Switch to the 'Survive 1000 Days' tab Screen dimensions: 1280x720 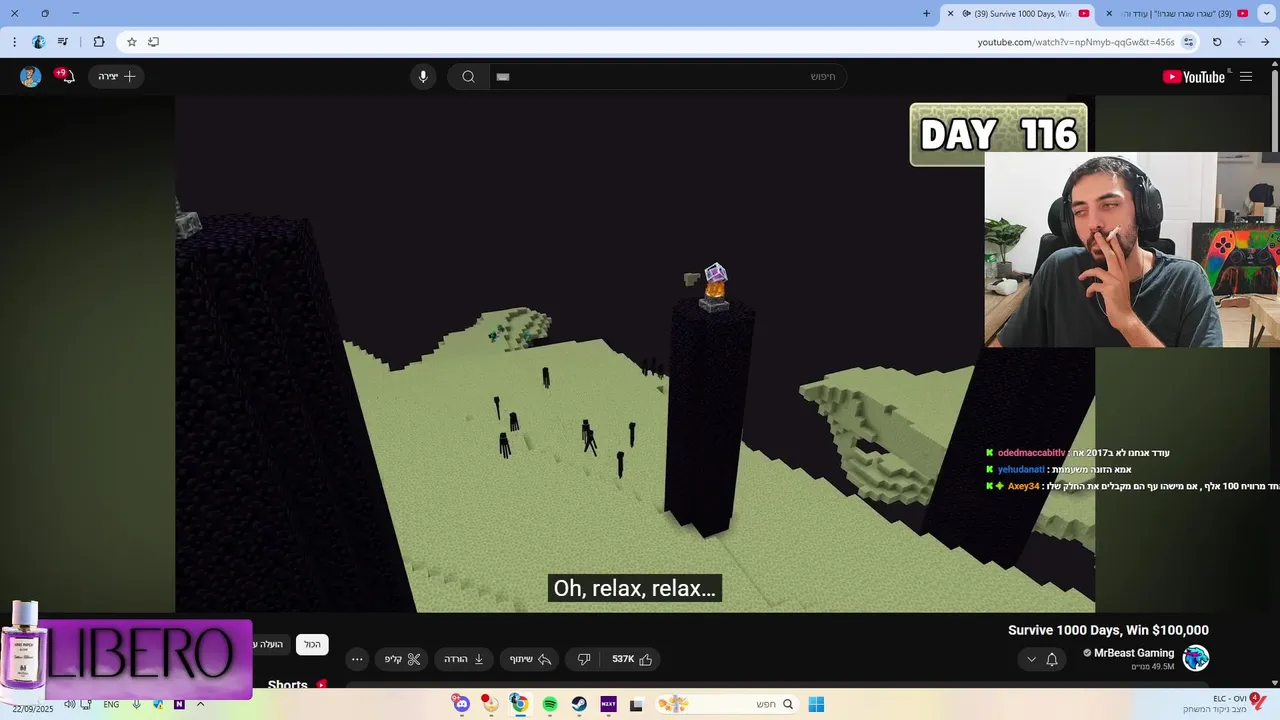tap(1017, 13)
